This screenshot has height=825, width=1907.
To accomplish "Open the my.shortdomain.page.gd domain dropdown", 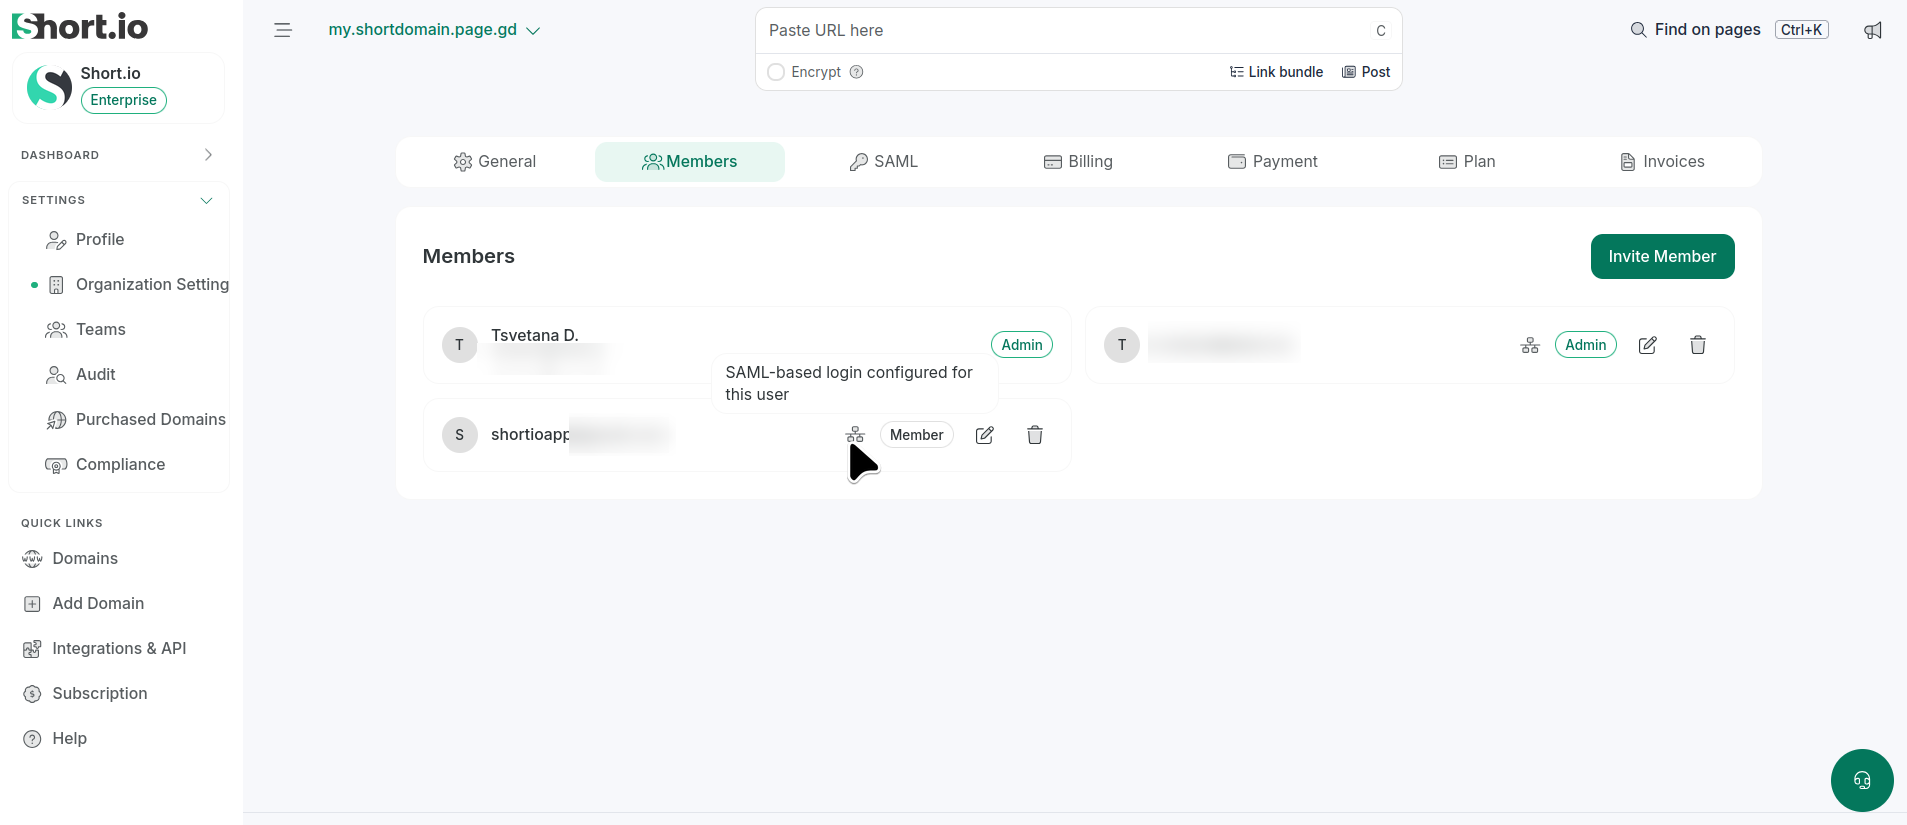I will pos(434,30).
